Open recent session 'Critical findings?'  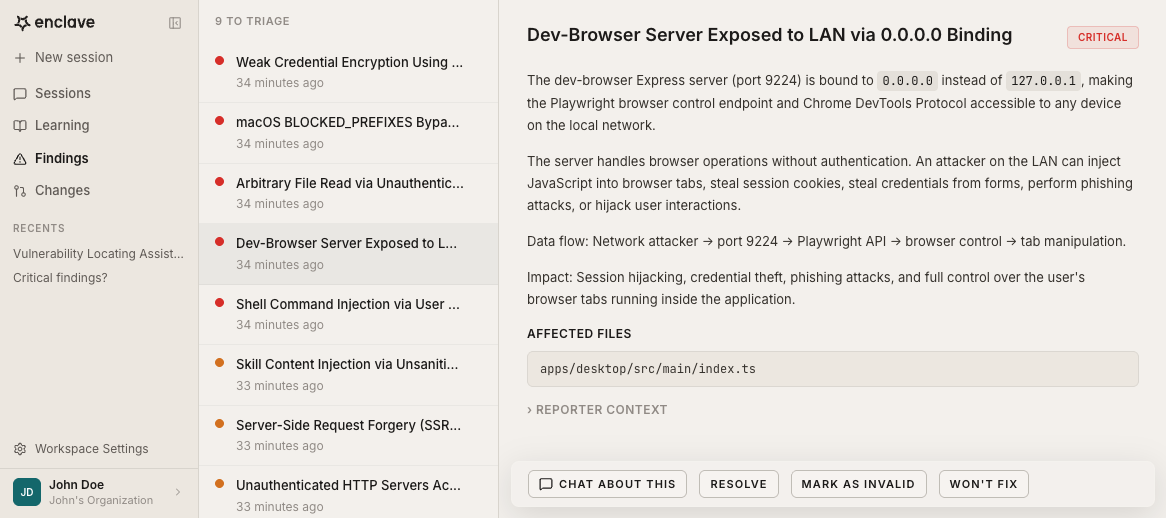click(60, 278)
